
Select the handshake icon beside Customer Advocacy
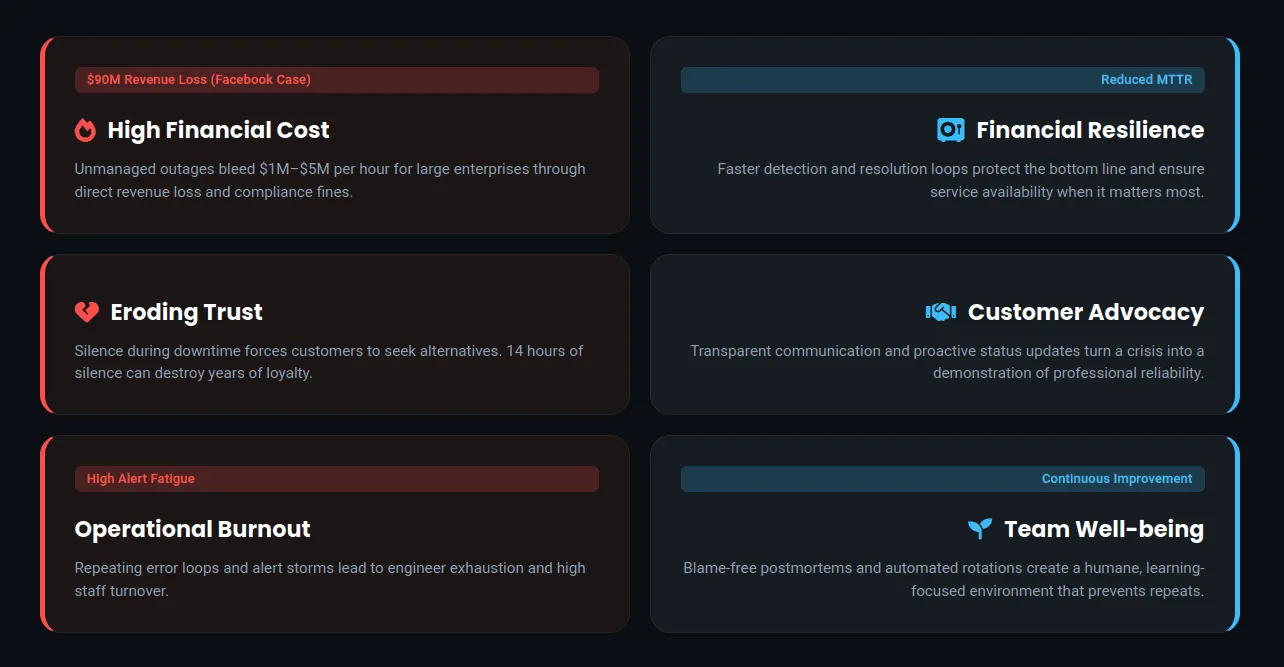[x=941, y=312]
